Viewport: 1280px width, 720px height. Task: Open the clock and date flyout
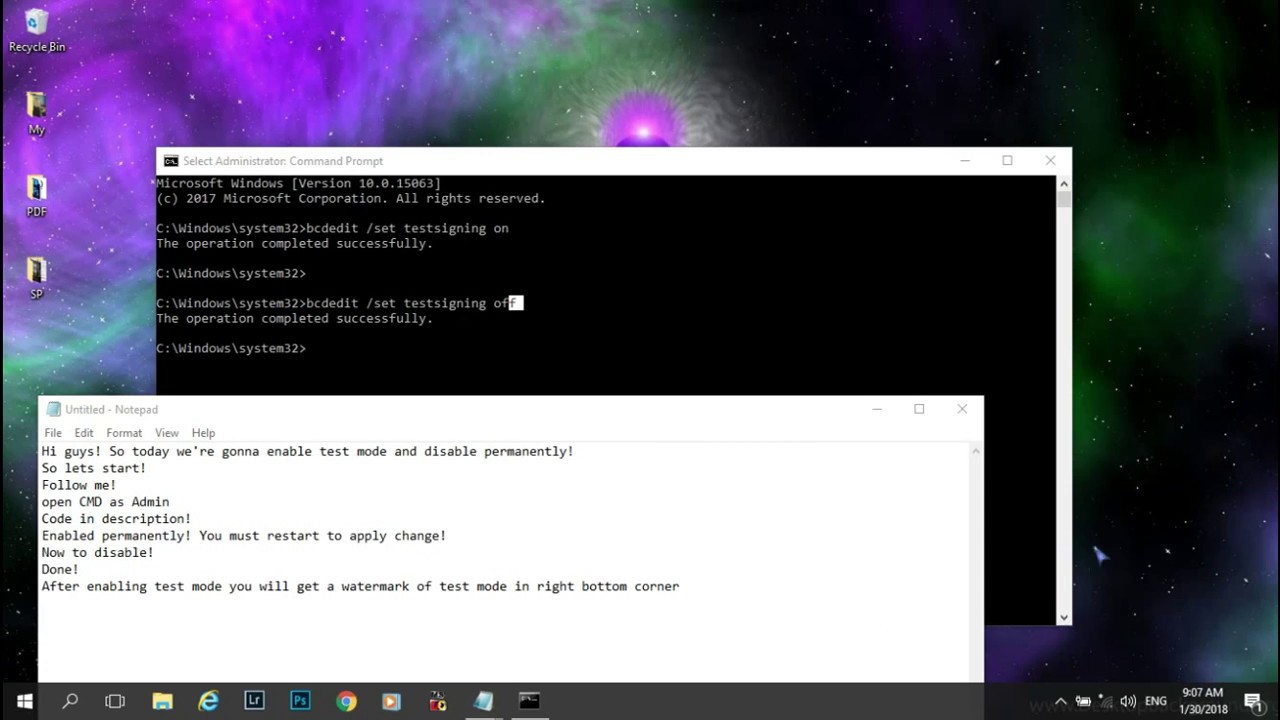(1202, 701)
